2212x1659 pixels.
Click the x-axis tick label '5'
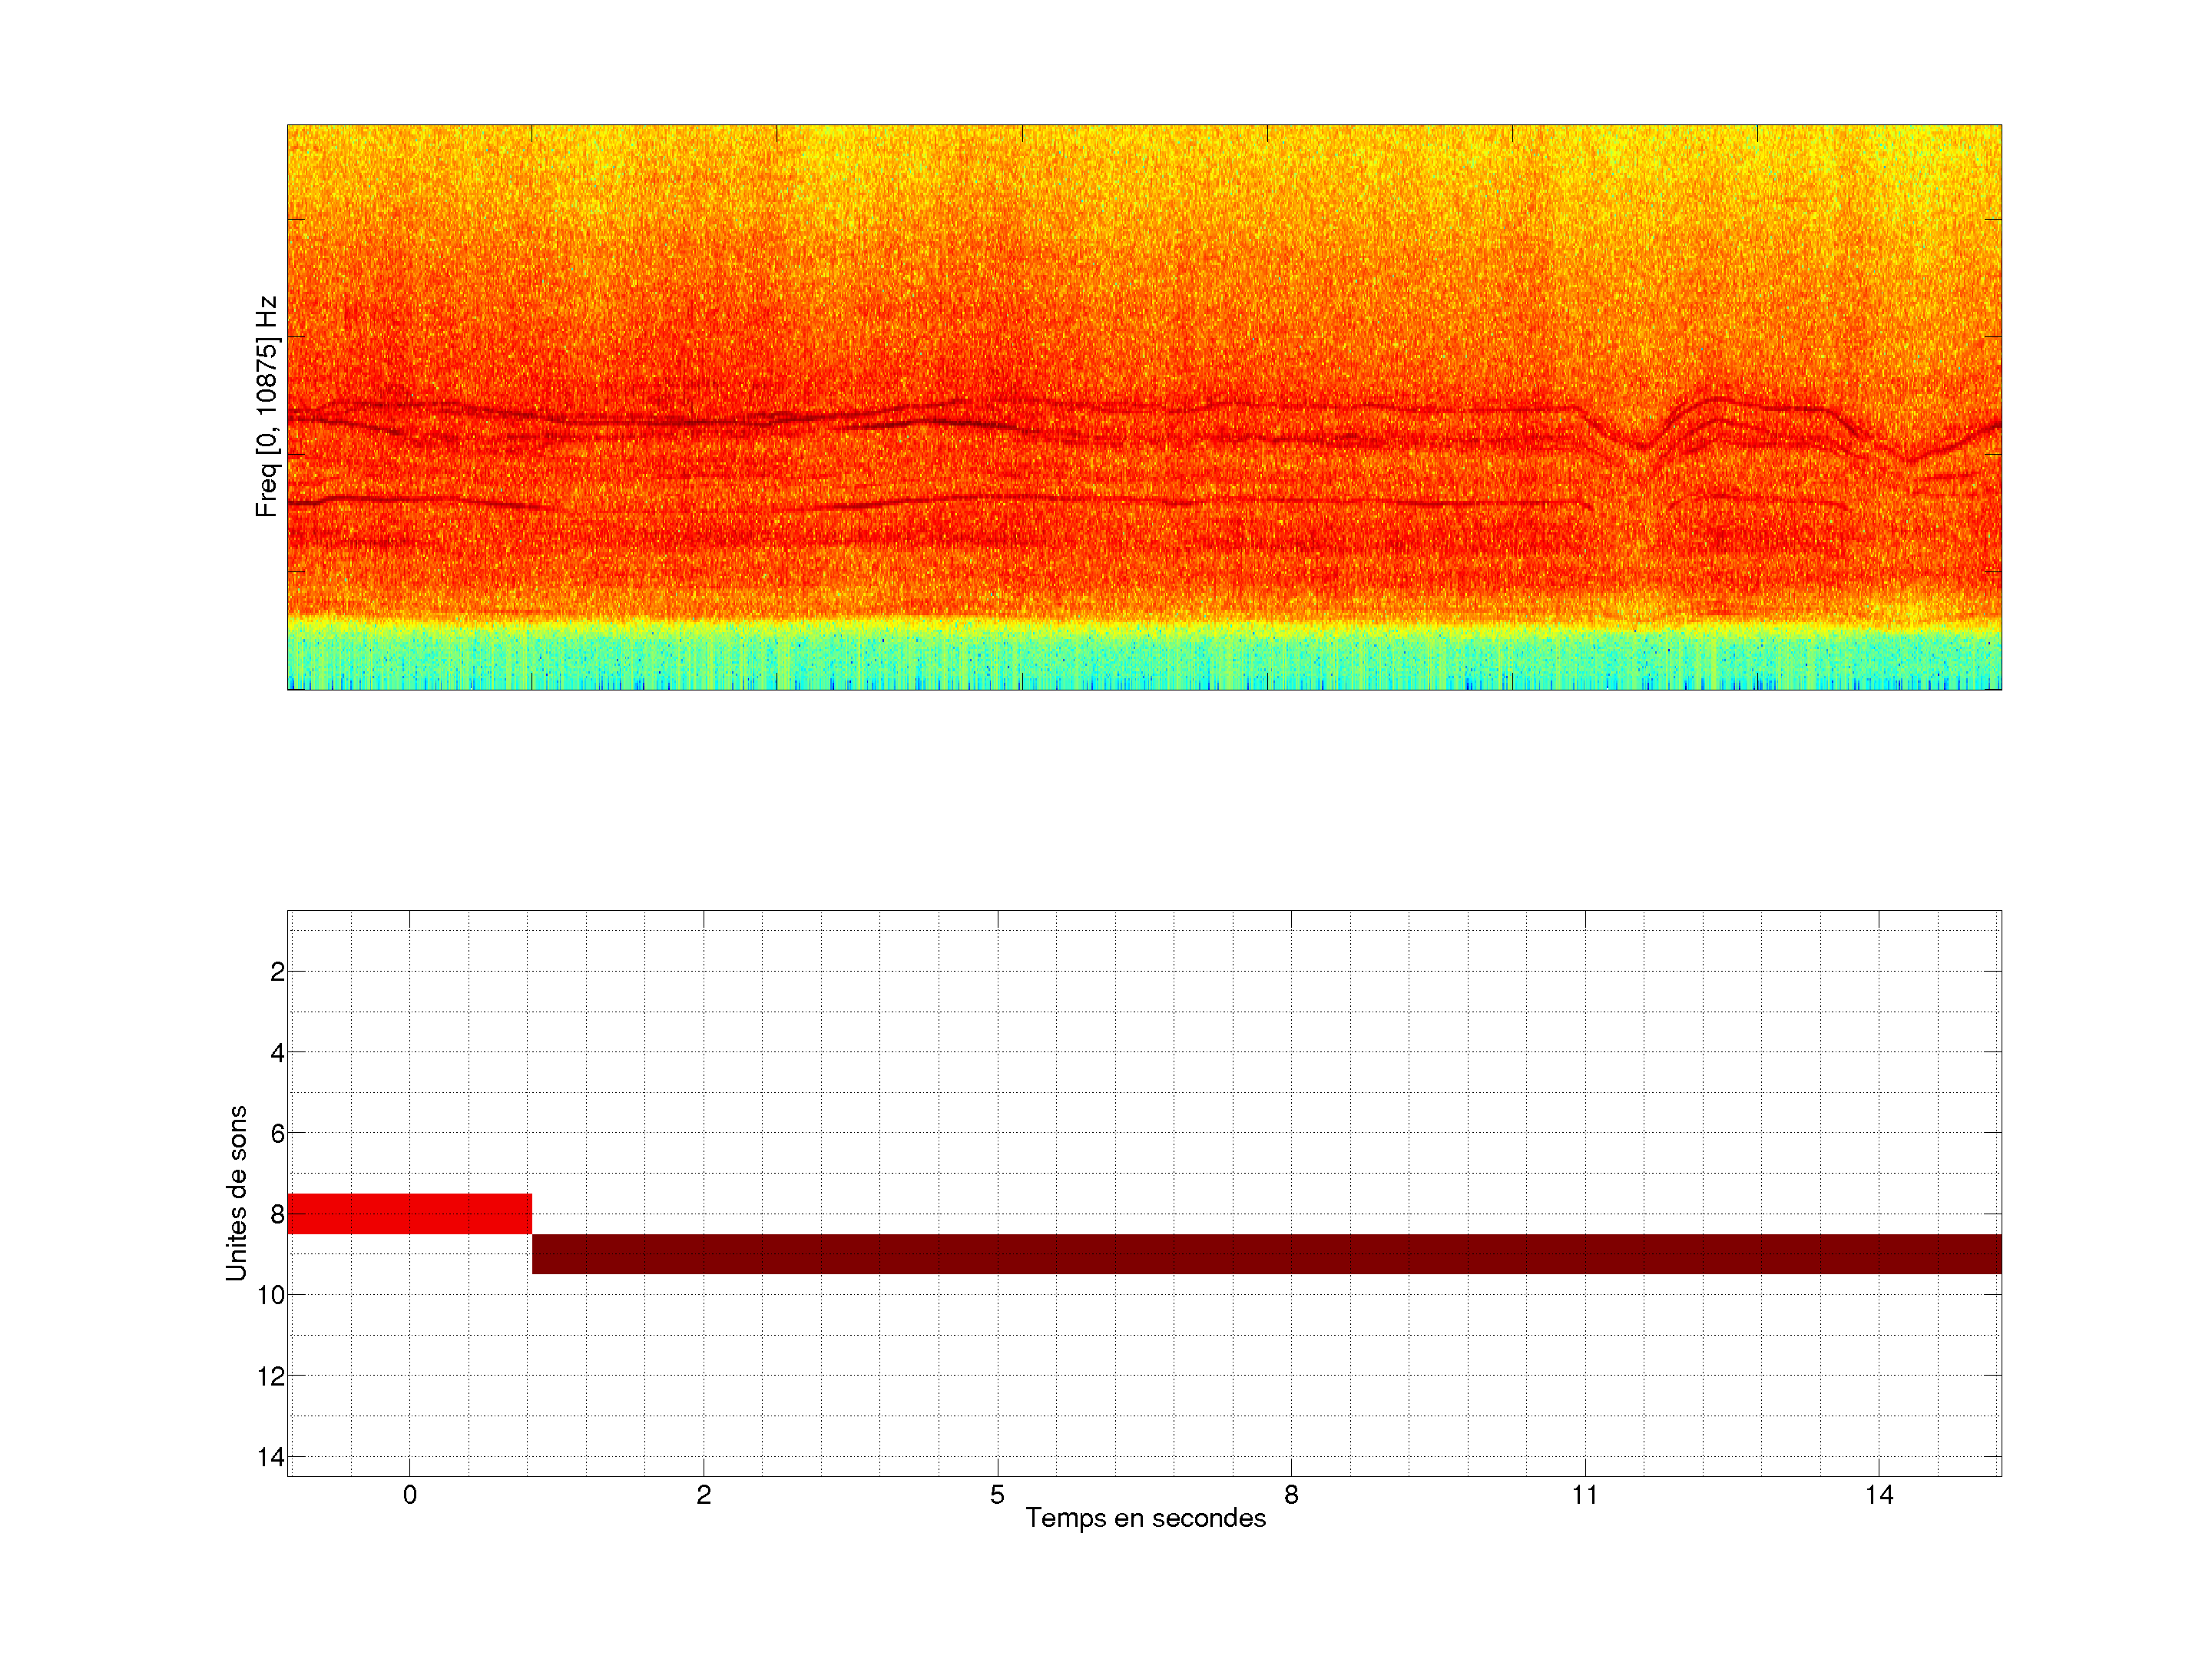pyautogui.click(x=997, y=1495)
